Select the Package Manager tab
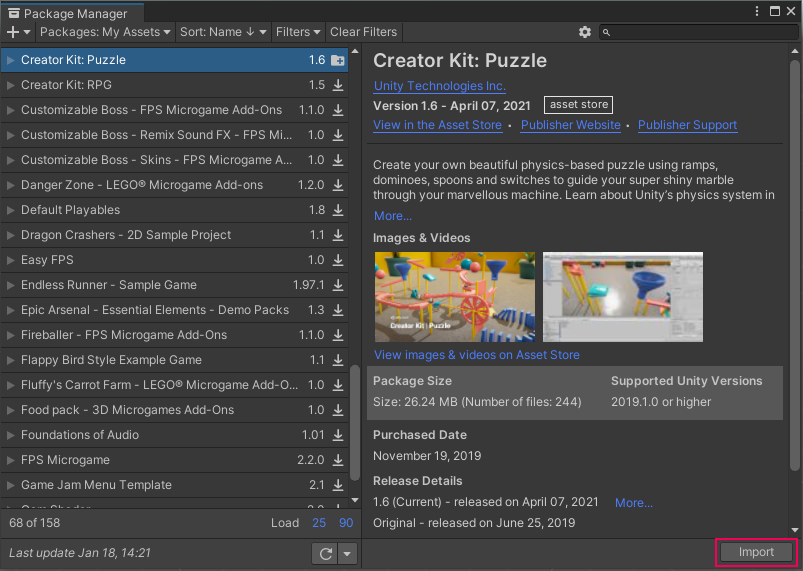This screenshot has width=803, height=571. tap(68, 13)
